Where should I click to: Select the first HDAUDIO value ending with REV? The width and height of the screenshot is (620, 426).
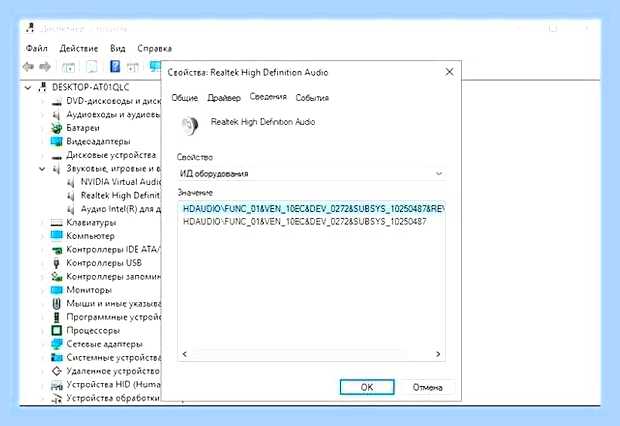[312, 208]
